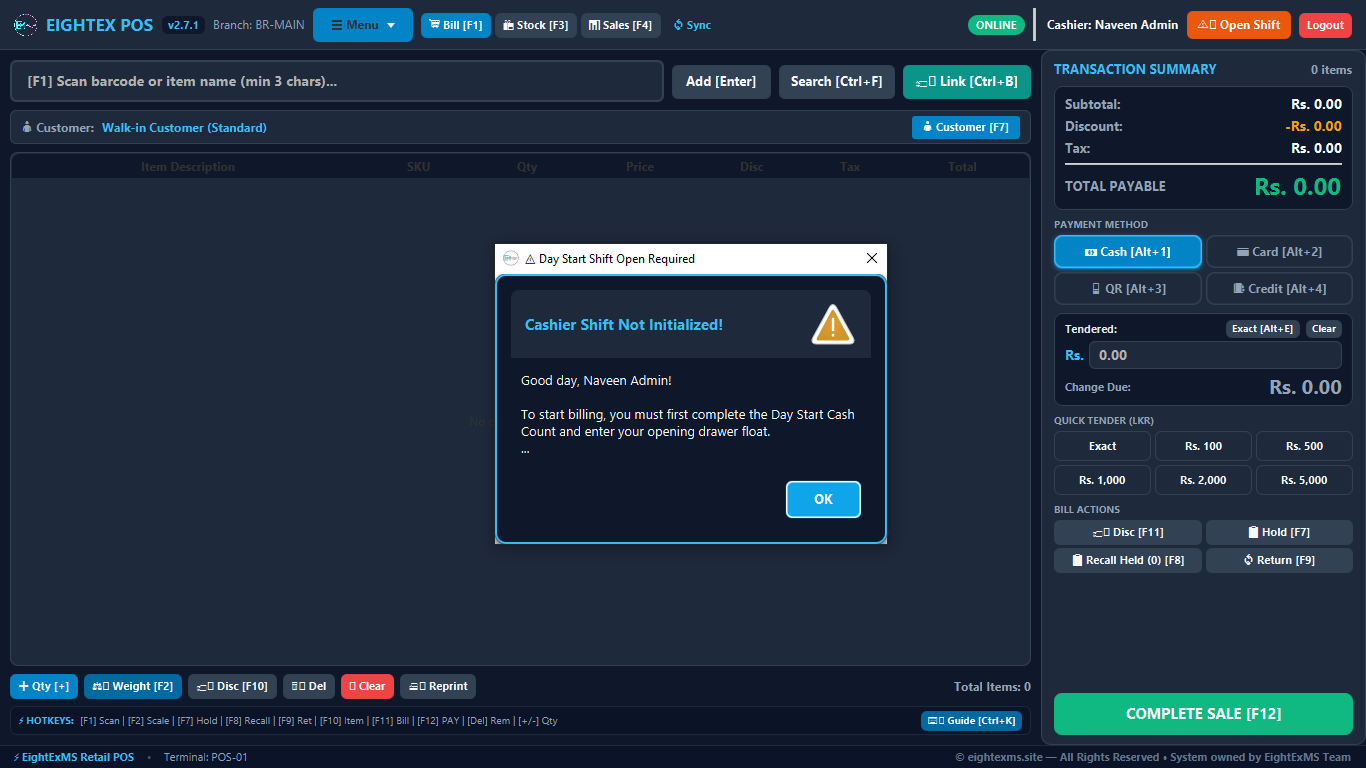Open the Sales [F4] view
The image size is (1366, 768).
click(621, 25)
